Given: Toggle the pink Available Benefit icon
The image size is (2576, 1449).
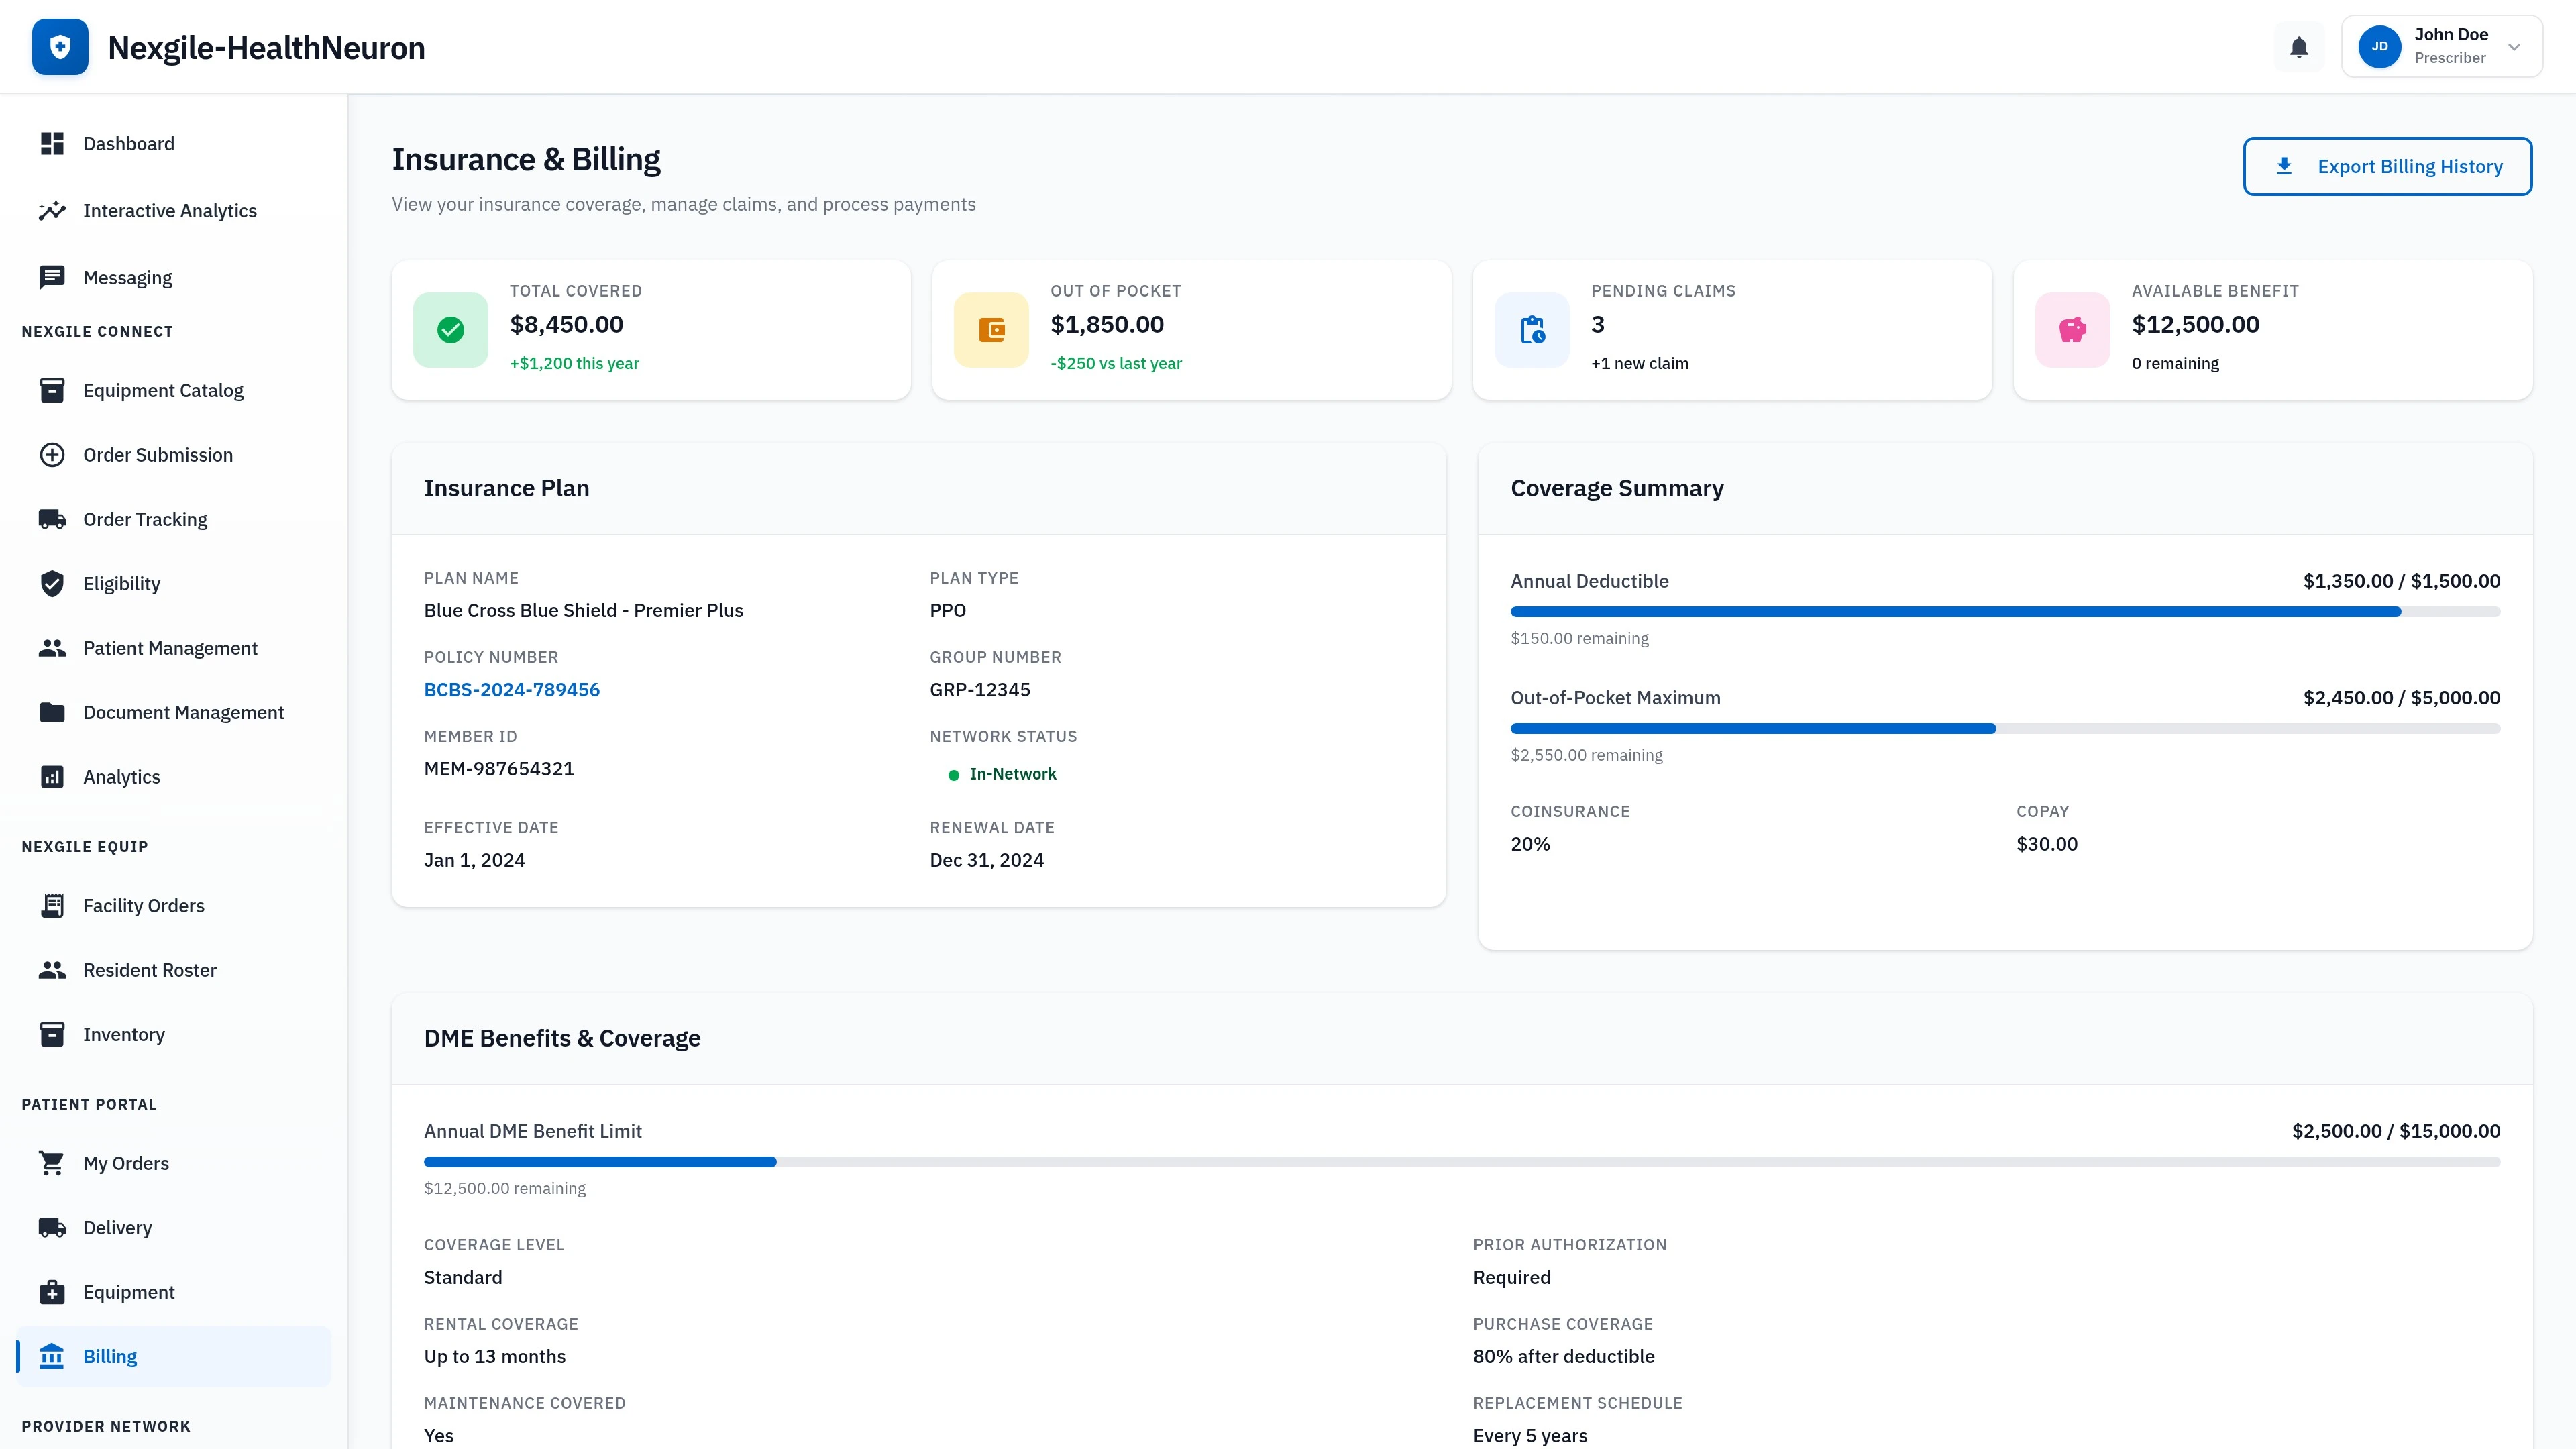Looking at the screenshot, I should click(x=2071, y=329).
